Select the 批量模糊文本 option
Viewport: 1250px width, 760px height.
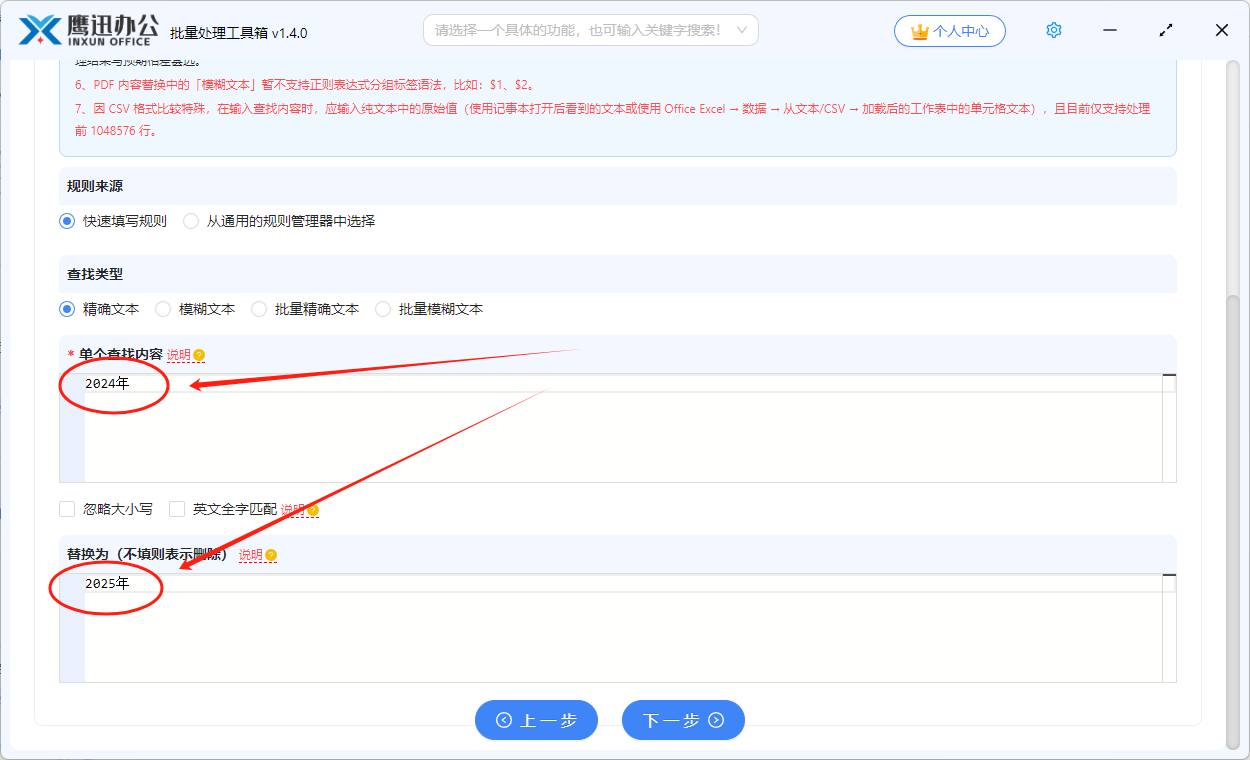(x=382, y=309)
